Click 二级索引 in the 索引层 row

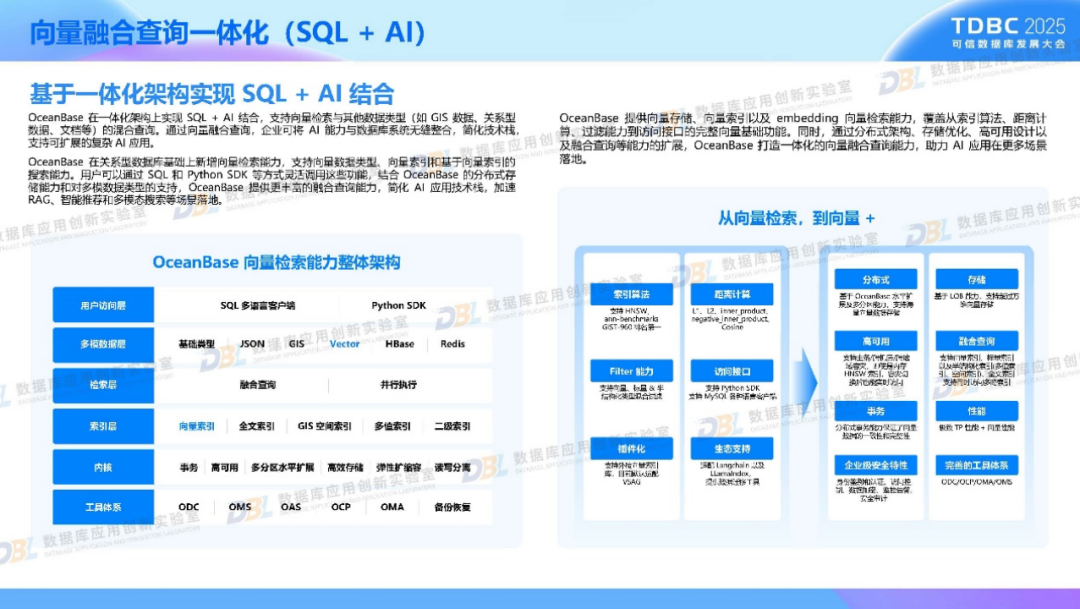click(x=453, y=426)
